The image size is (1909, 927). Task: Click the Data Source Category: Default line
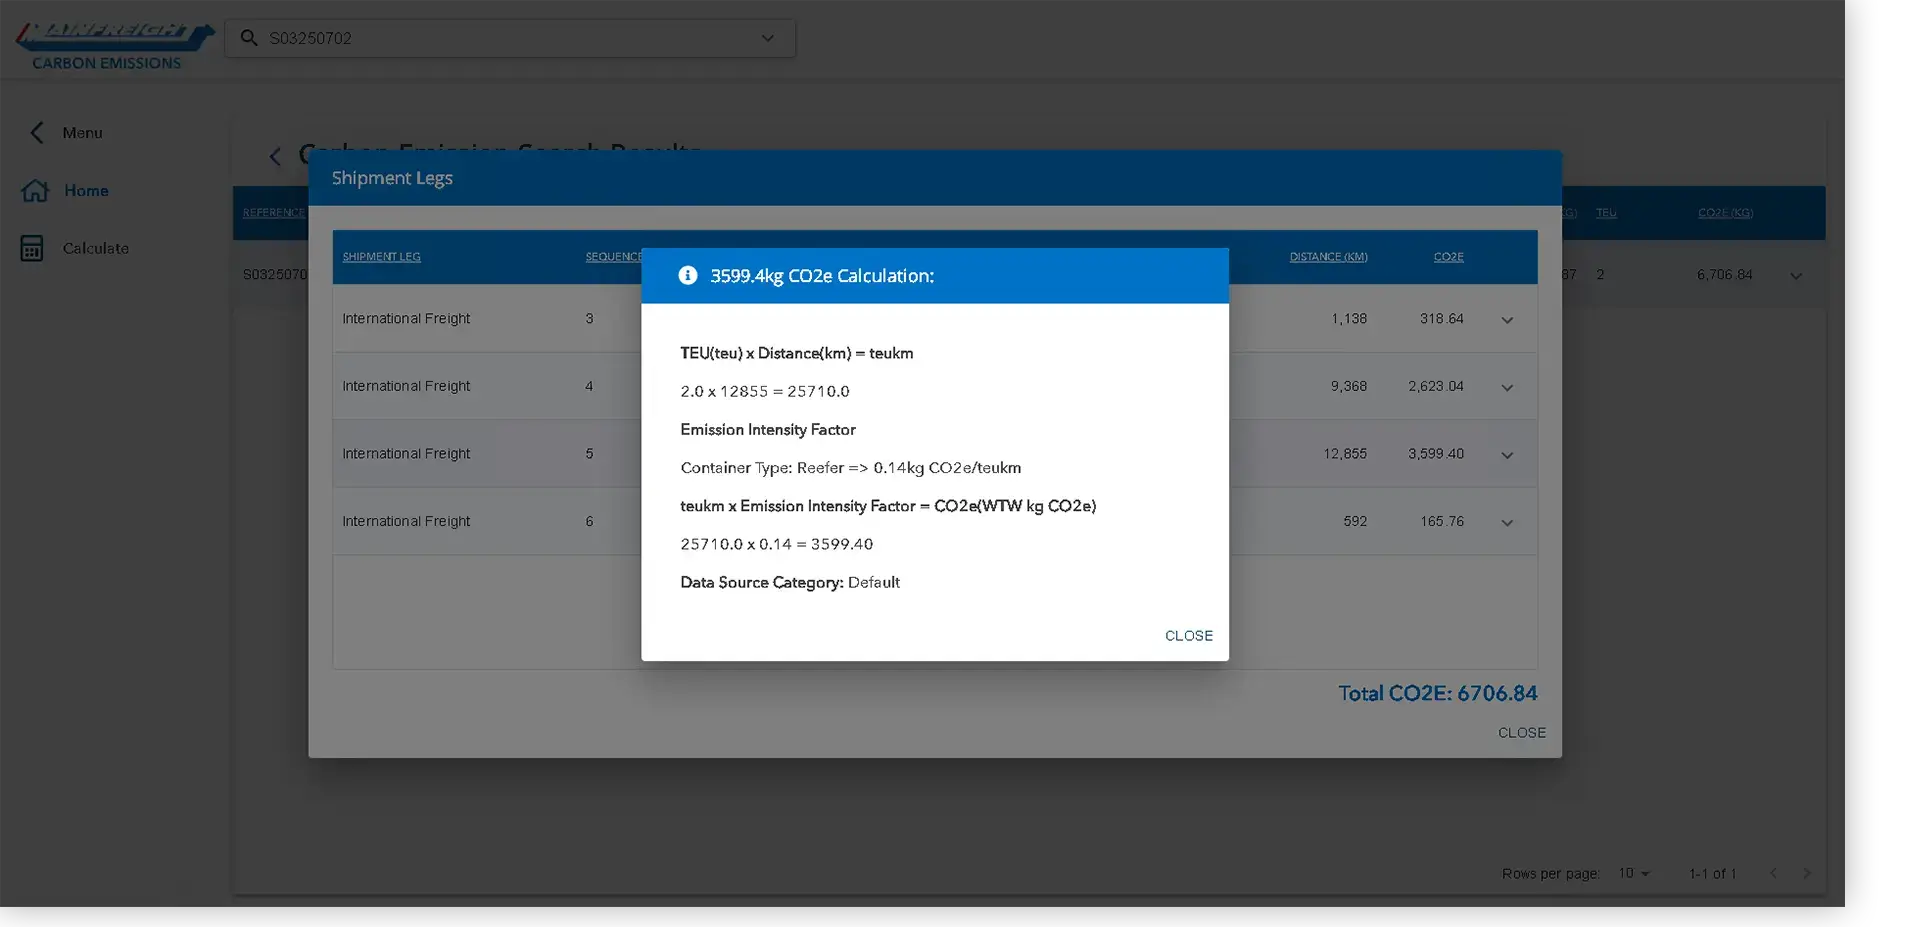click(790, 582)
